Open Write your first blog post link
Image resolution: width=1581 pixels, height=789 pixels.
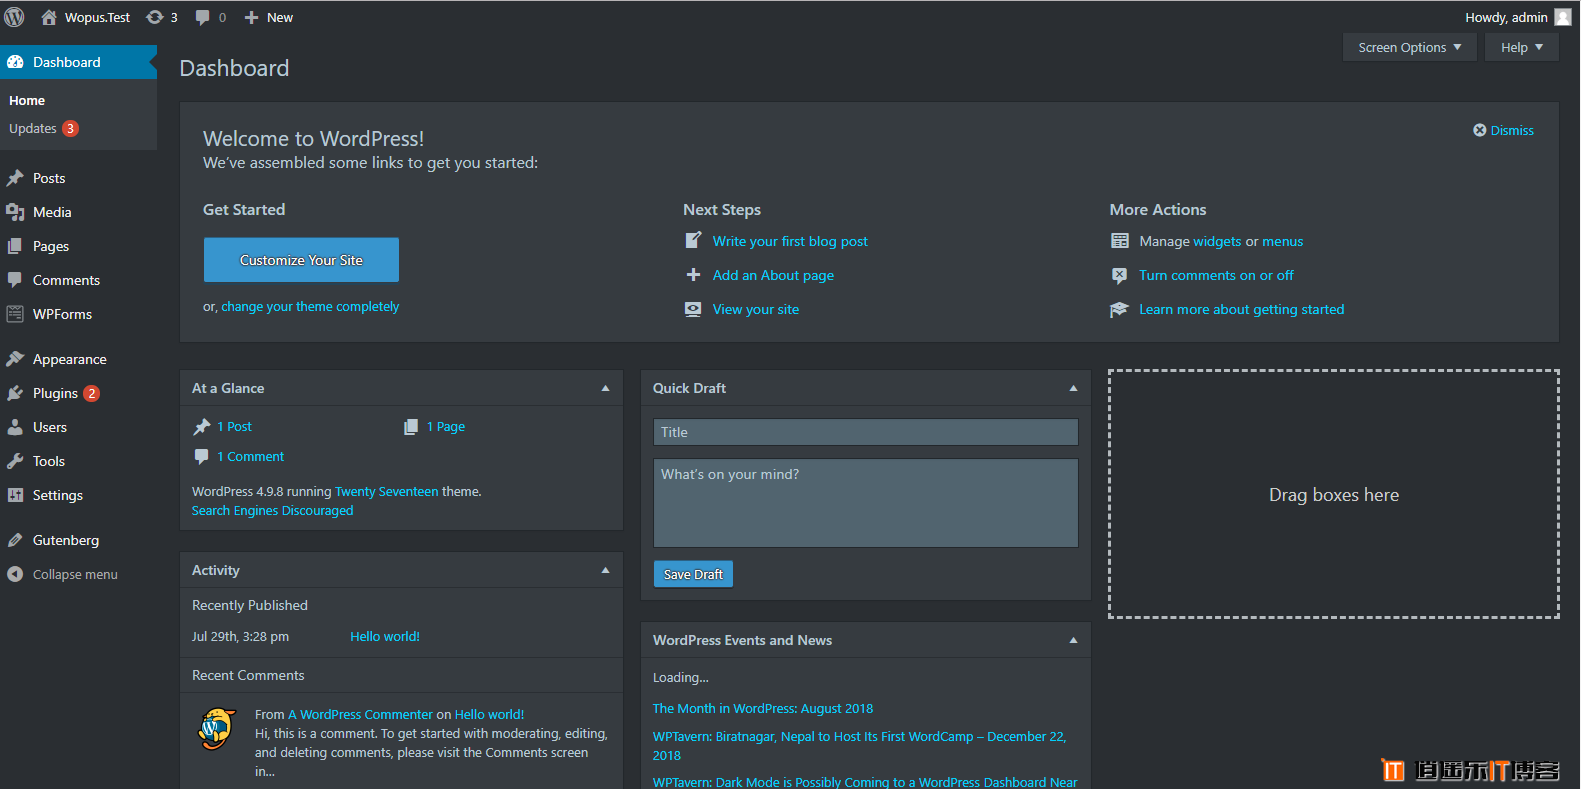tap(790, 241)
